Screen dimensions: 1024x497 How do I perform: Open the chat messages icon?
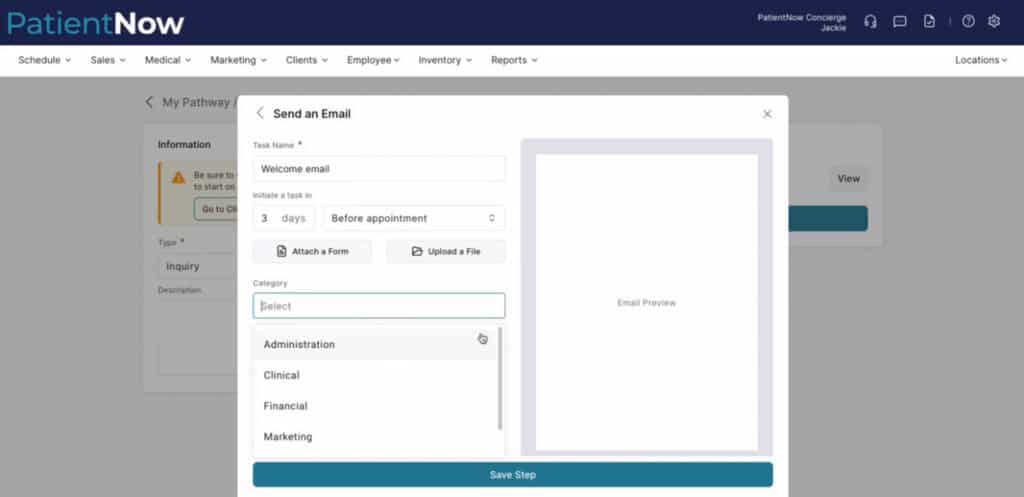point(899,21)
